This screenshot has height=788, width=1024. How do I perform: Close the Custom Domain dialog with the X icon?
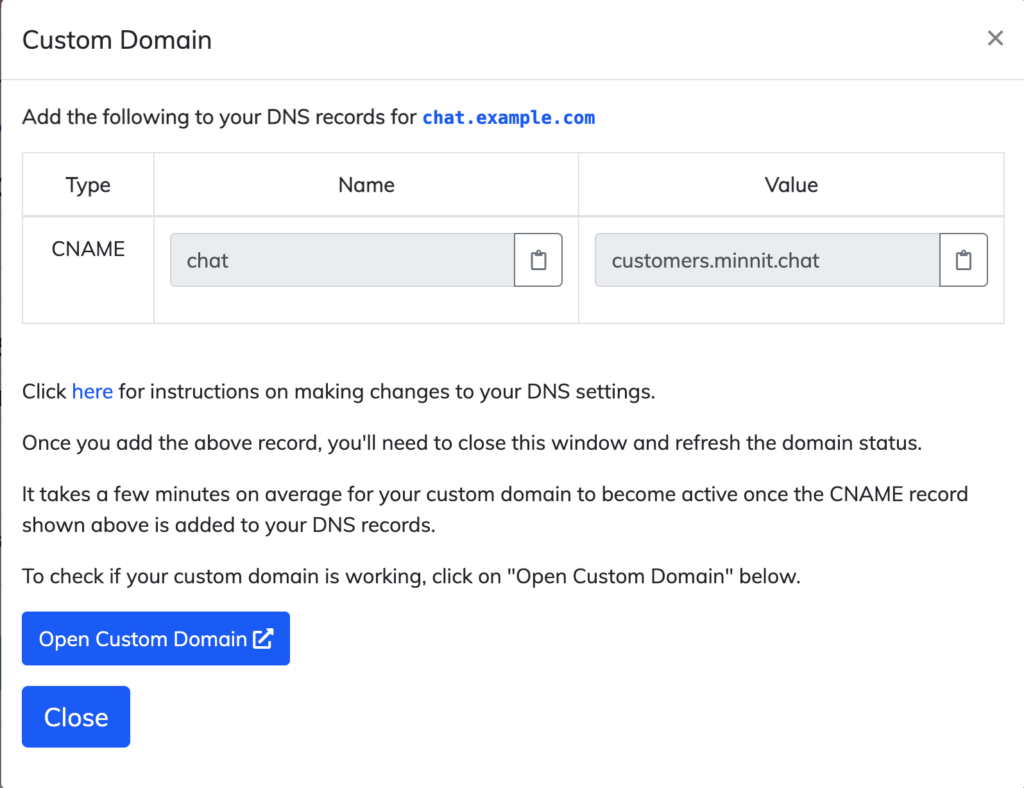(995, 39)
